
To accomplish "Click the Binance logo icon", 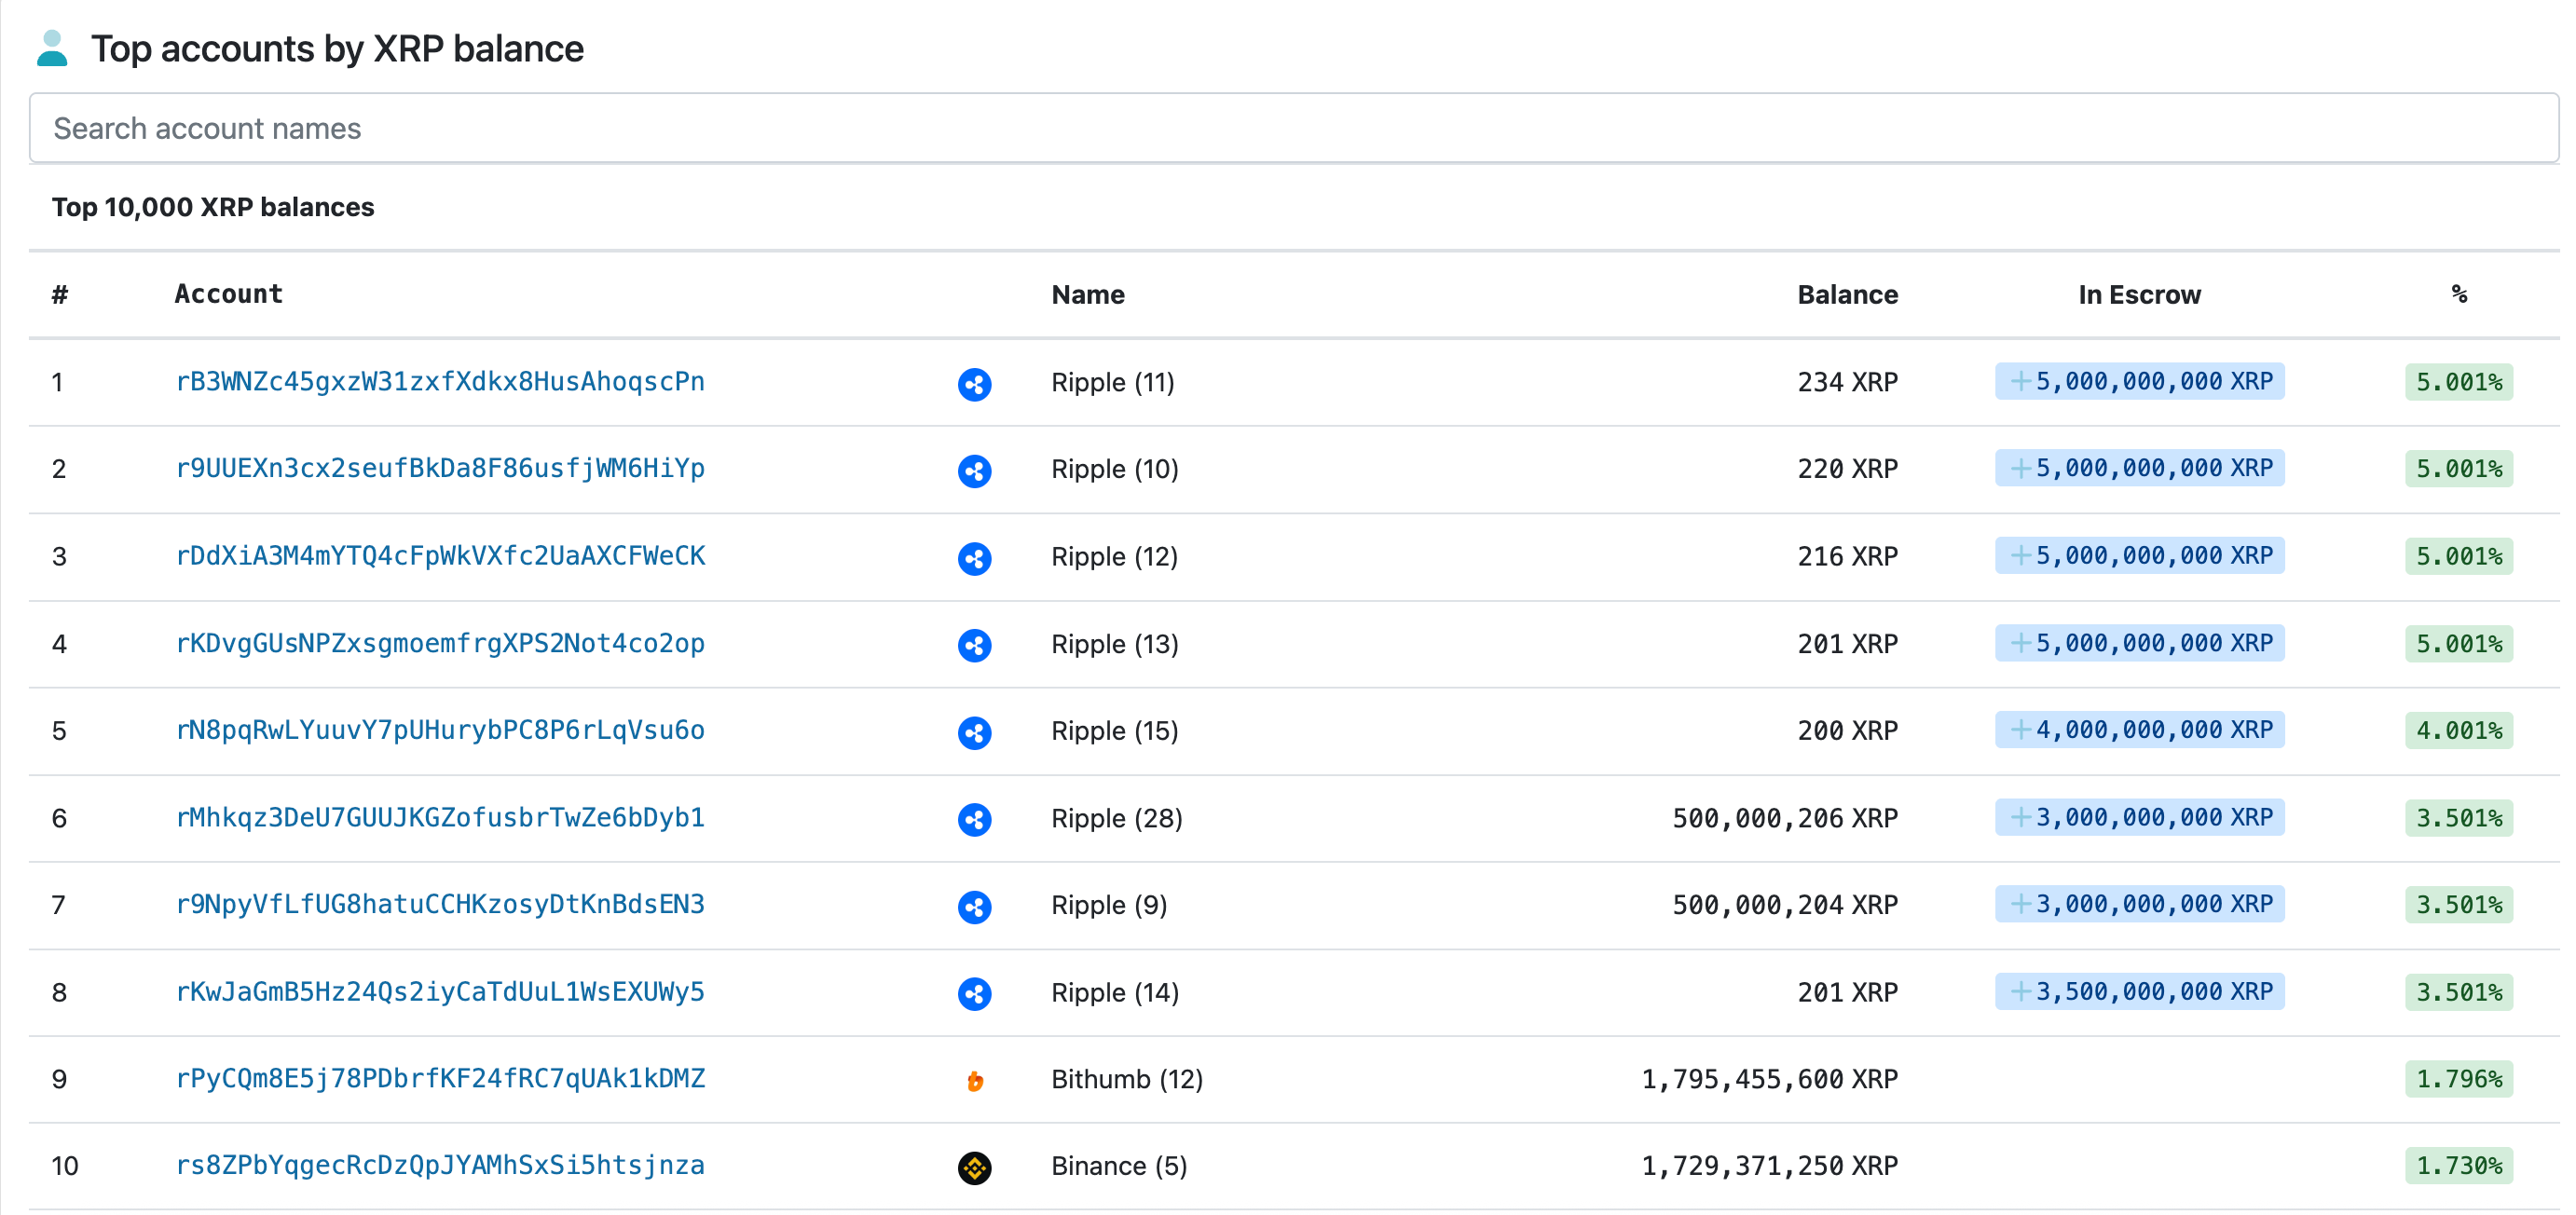I will (x=974, y=1166).
